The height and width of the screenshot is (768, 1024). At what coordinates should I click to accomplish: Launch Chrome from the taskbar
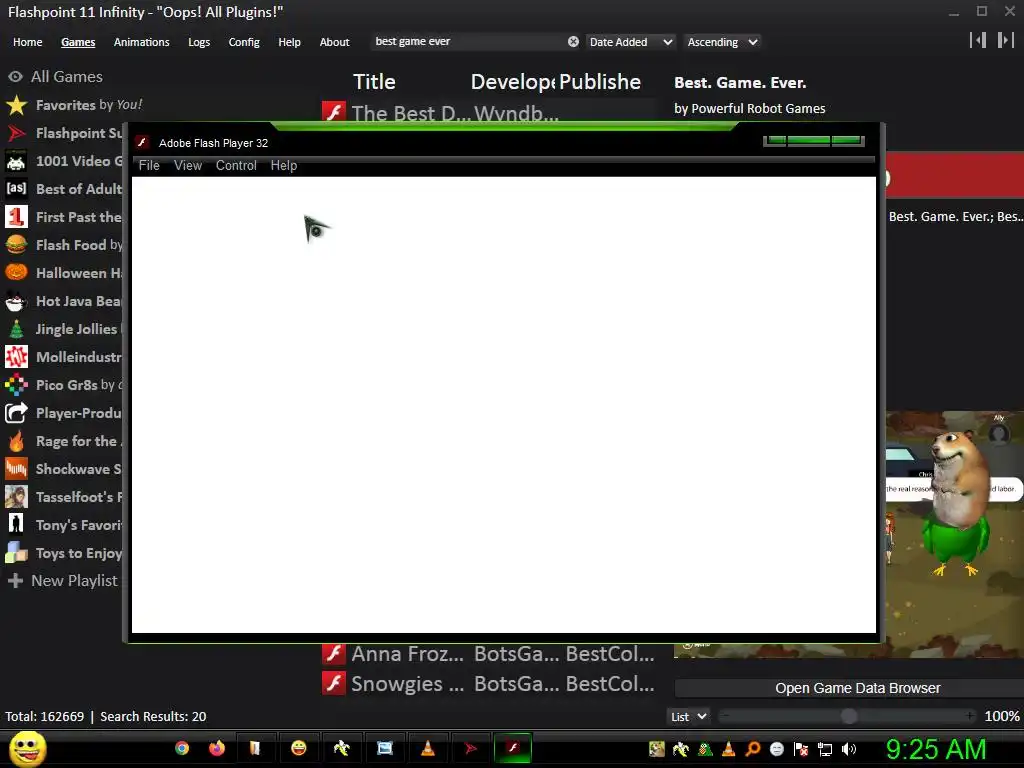click(x=182, y=748)
